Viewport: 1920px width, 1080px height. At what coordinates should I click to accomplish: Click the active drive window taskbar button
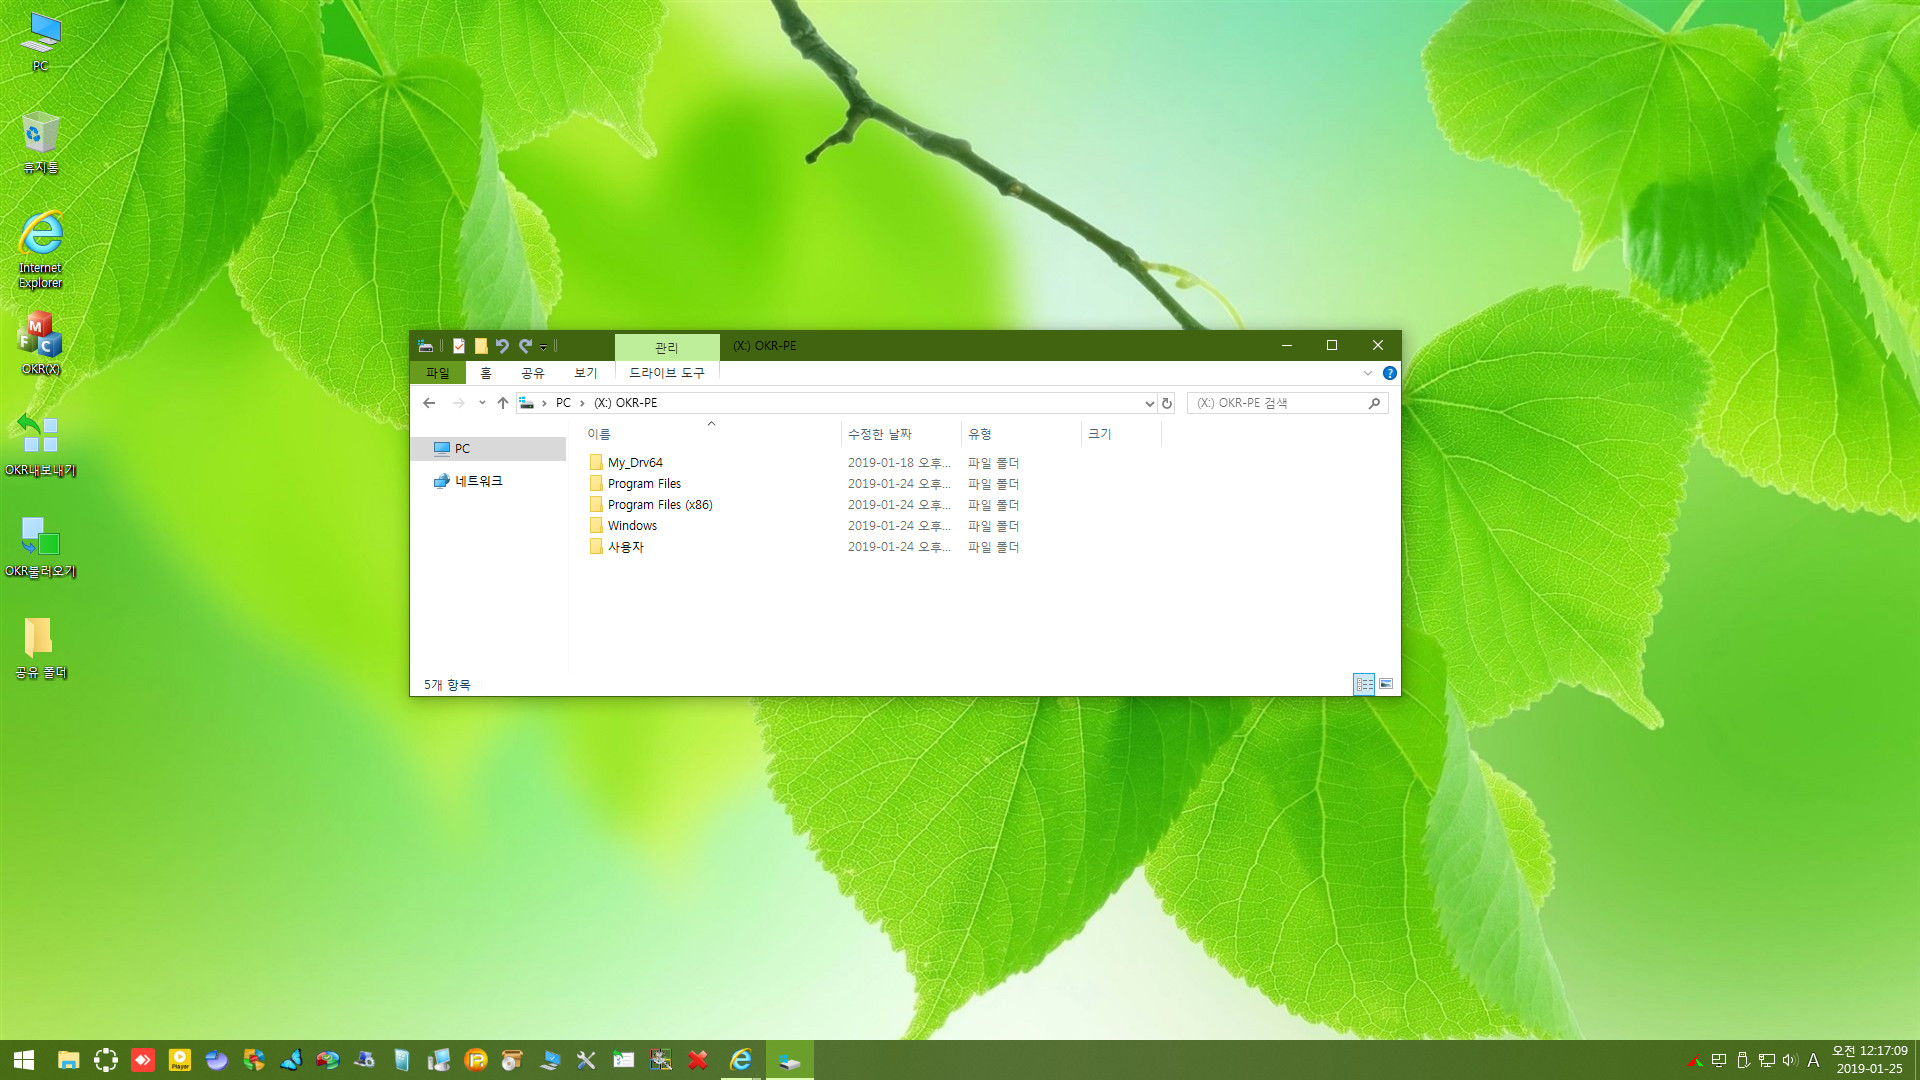click(790, 1060)
